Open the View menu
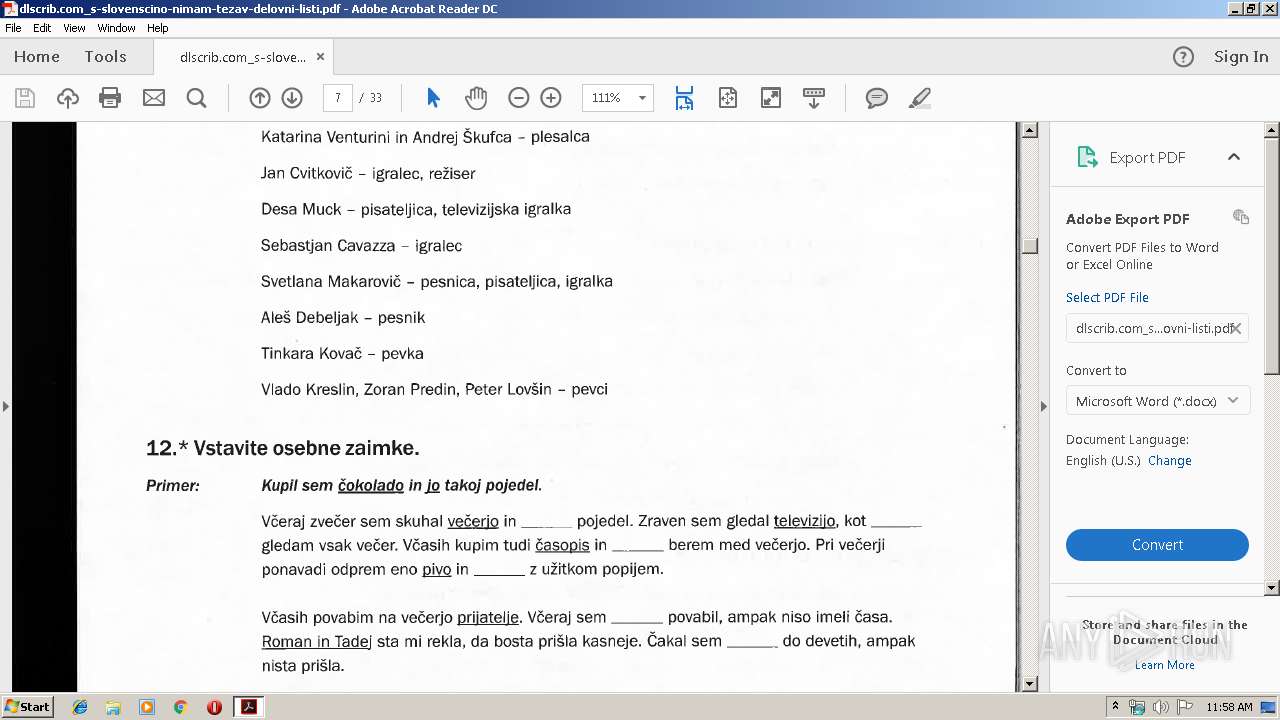Screen dimensions: 1280x720 coord(74,28)
